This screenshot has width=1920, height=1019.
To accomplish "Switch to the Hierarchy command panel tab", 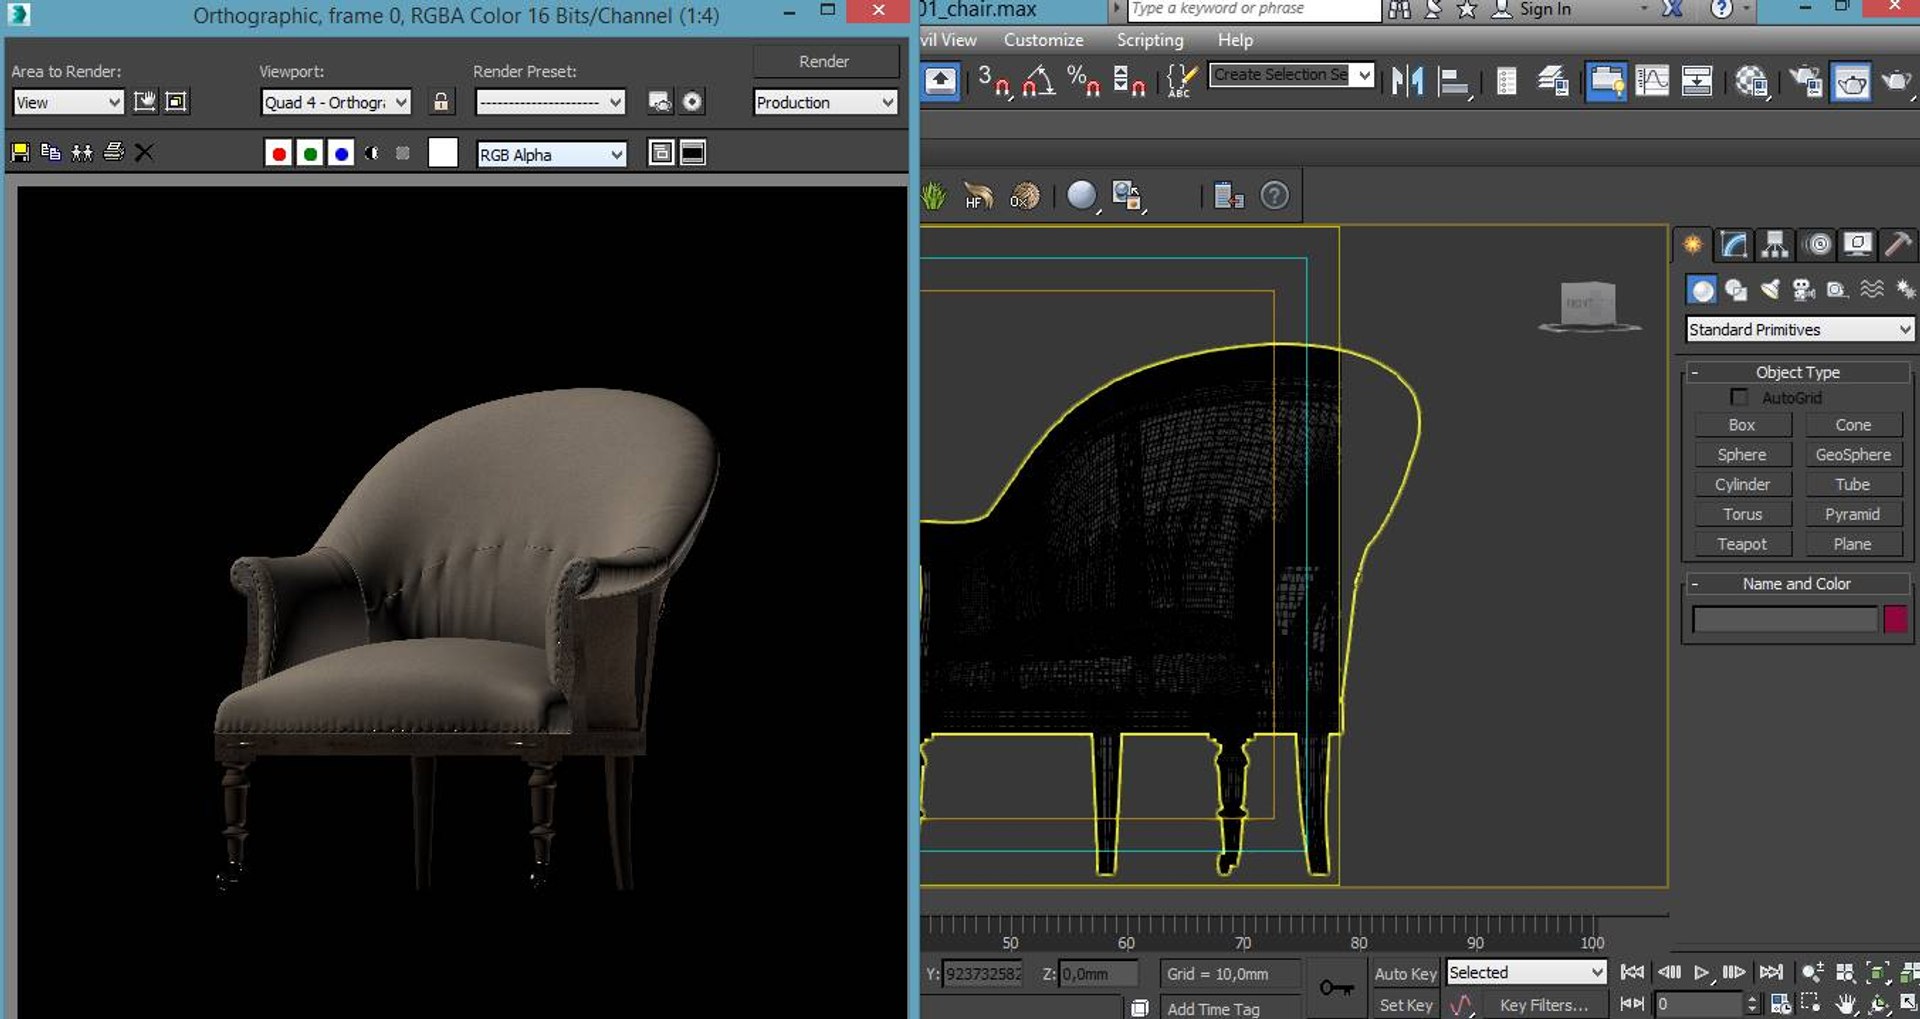I will (x=1775, y=244).
